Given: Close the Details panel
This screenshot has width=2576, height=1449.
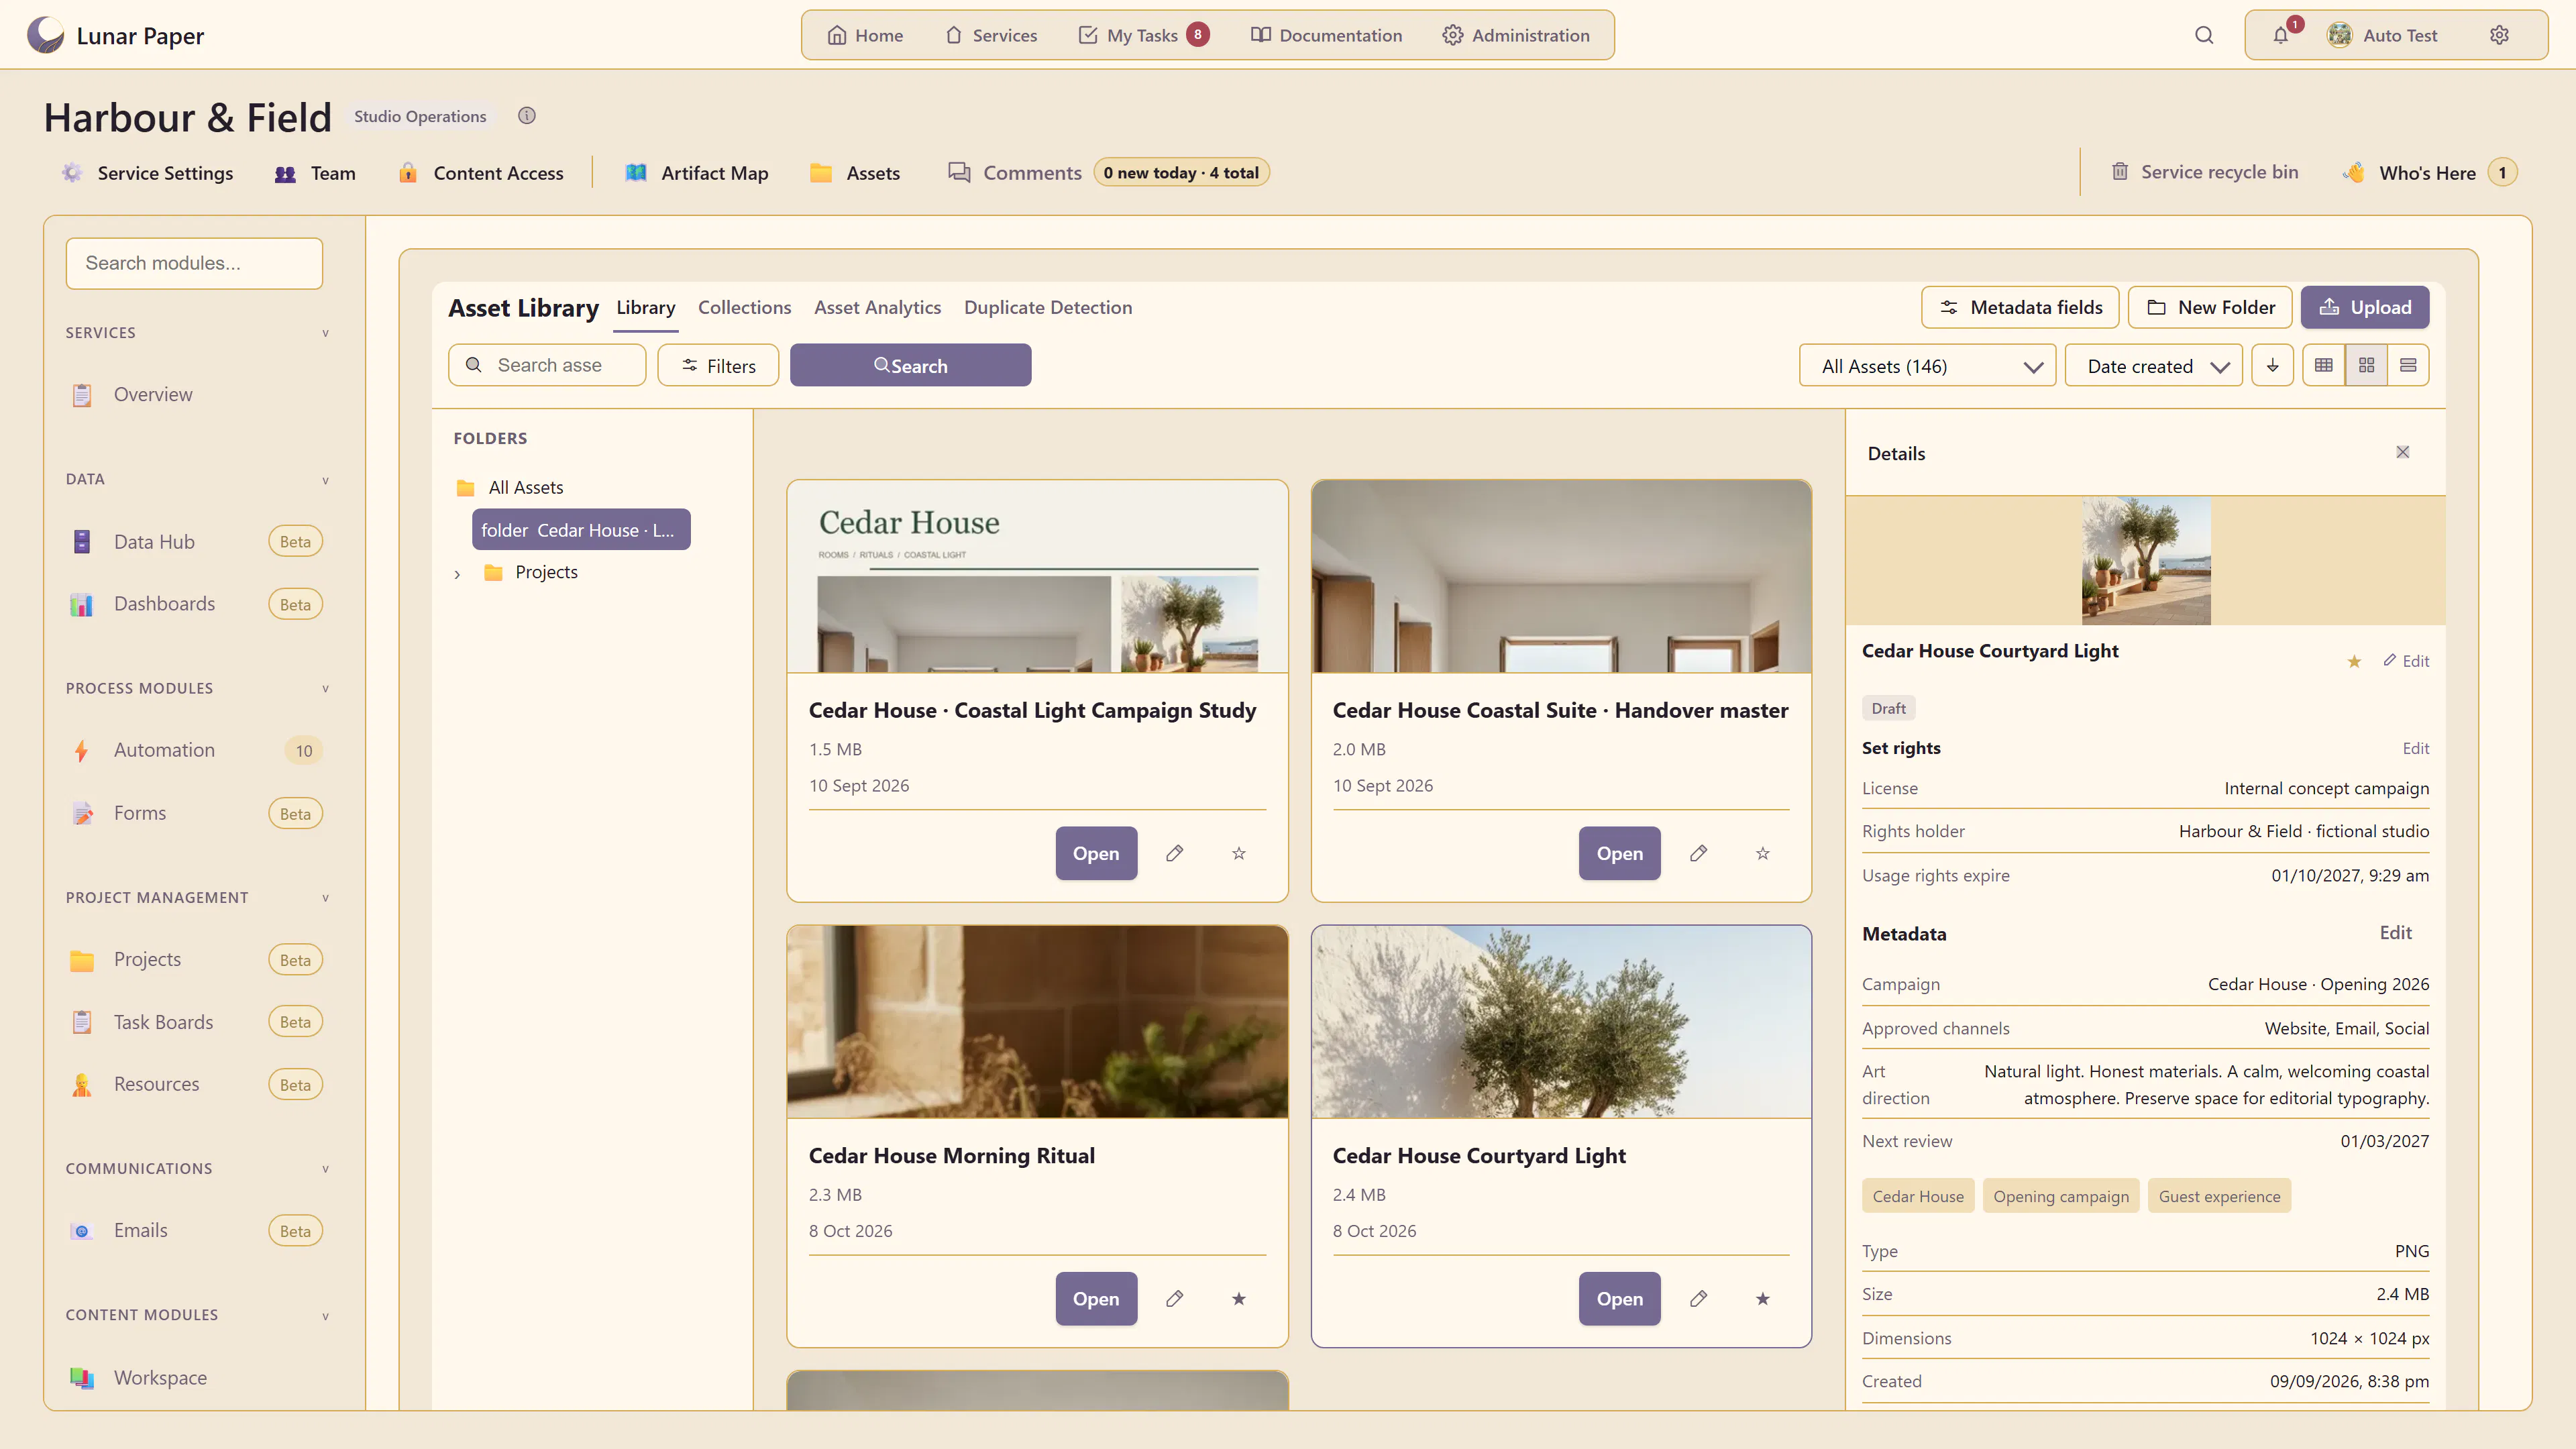Looking at the screenshot, I should (x=2403, y=453).
